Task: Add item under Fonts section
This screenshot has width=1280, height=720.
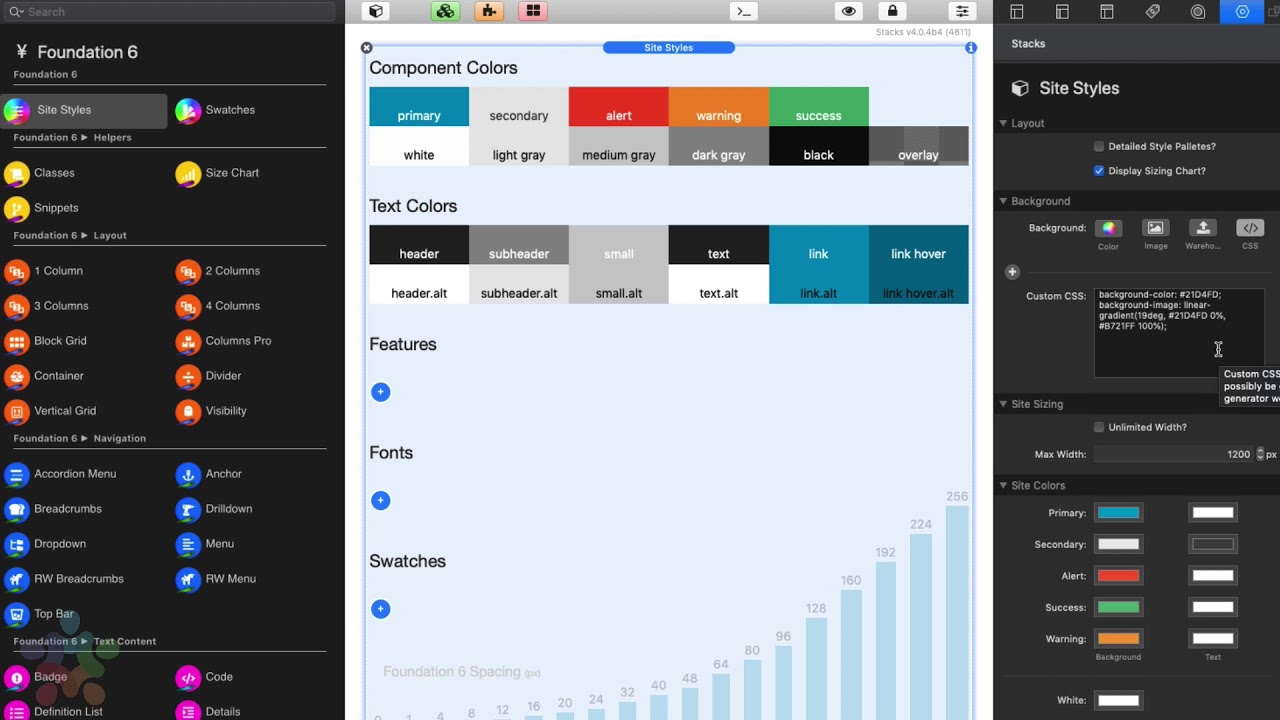Action: pos(380,500)
